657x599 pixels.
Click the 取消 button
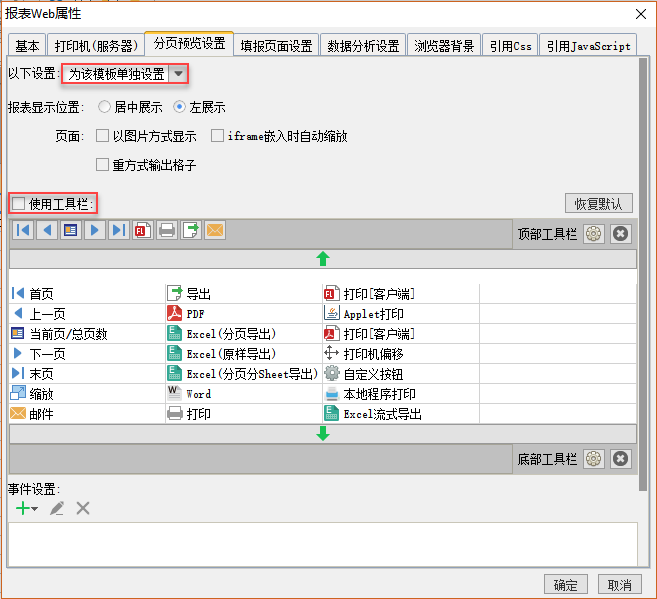point(620,585)
